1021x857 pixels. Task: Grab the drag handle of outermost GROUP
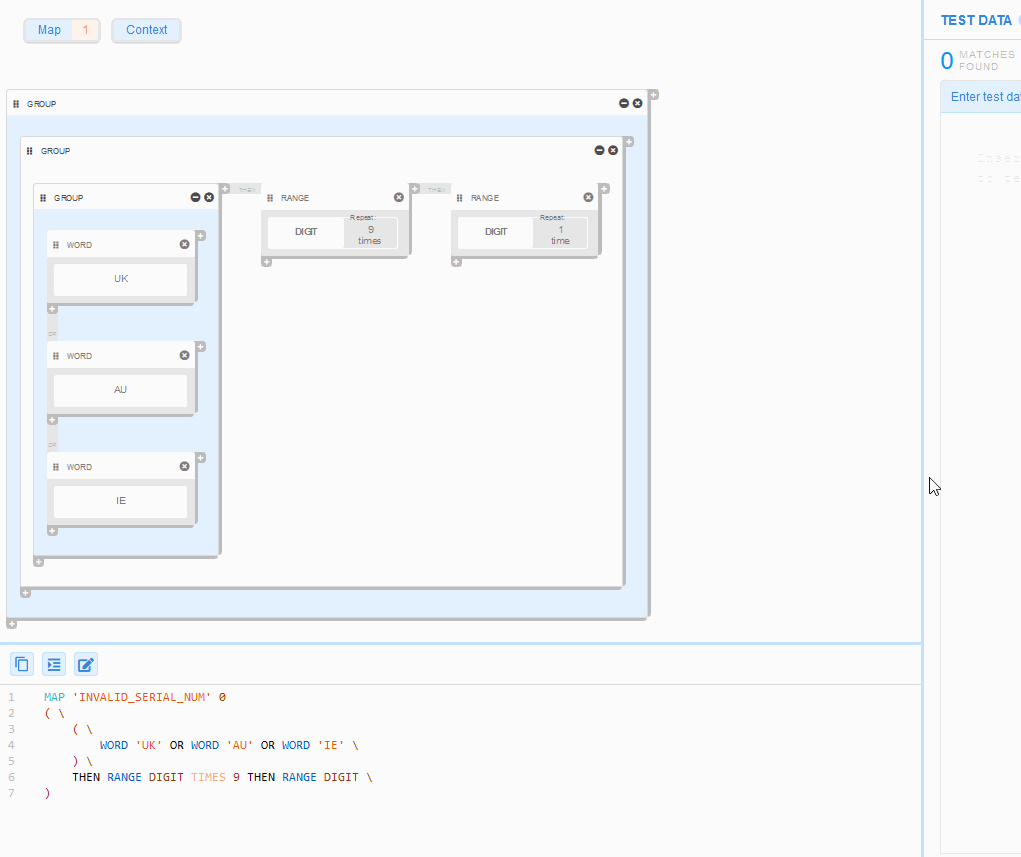pyautogui.click(x=16, y=104)
